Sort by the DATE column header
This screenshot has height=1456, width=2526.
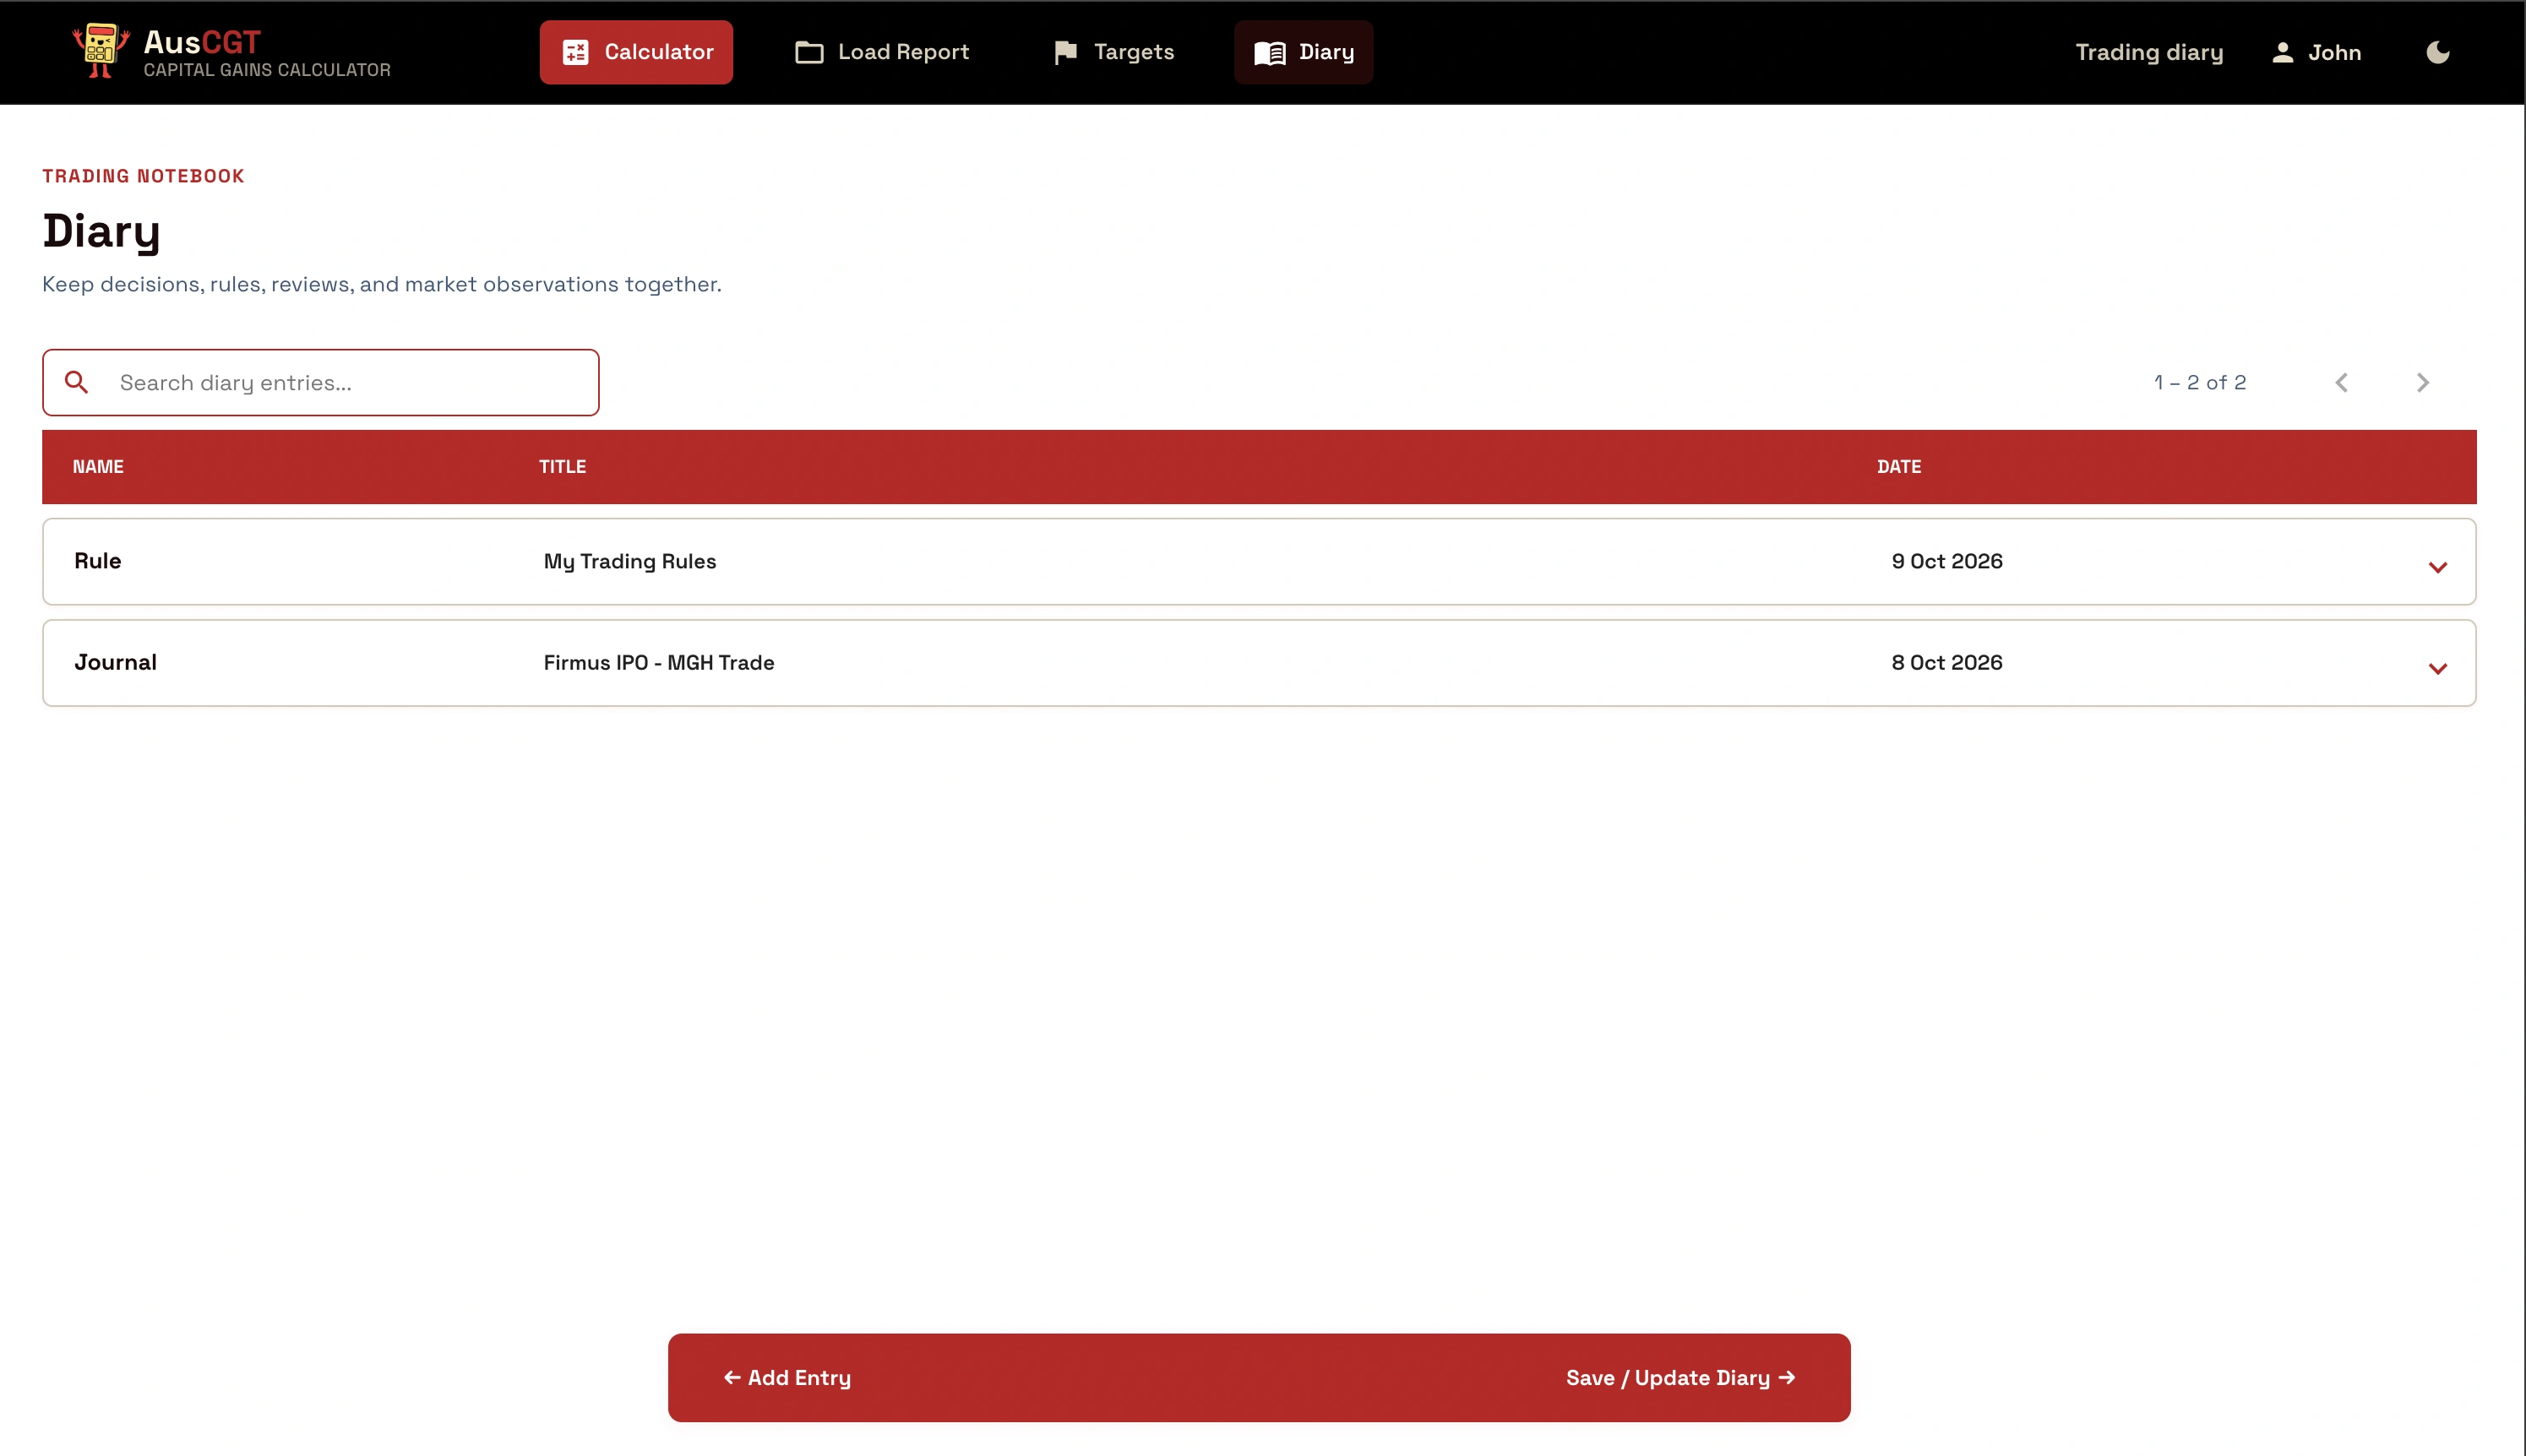pos(1899,466)
